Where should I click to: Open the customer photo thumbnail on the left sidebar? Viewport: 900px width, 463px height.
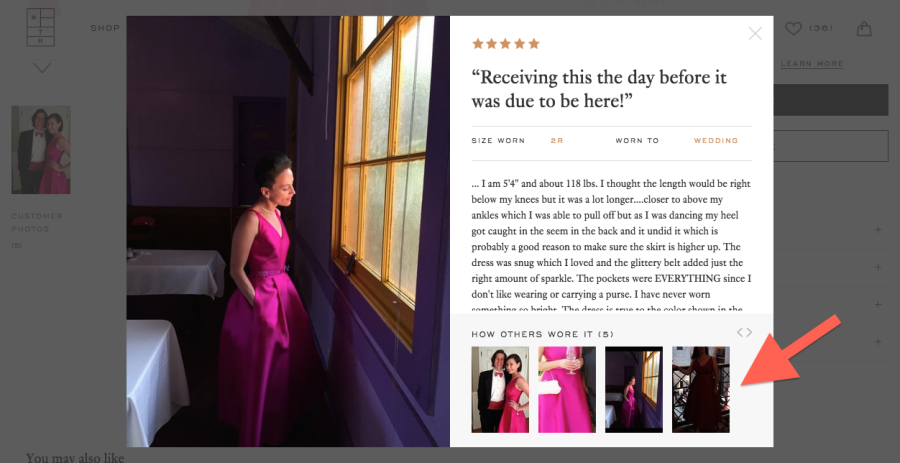click(41, 150)
